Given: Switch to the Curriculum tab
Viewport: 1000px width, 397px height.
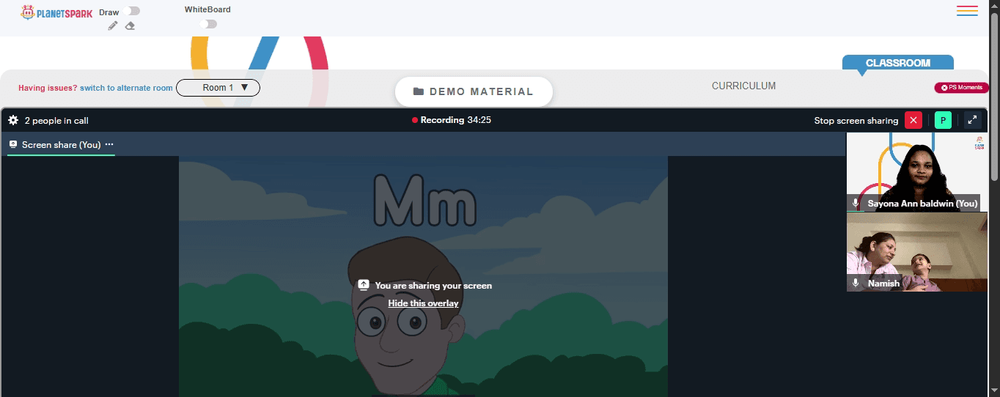Looking at the screenshot, I should tap(744, 86).
